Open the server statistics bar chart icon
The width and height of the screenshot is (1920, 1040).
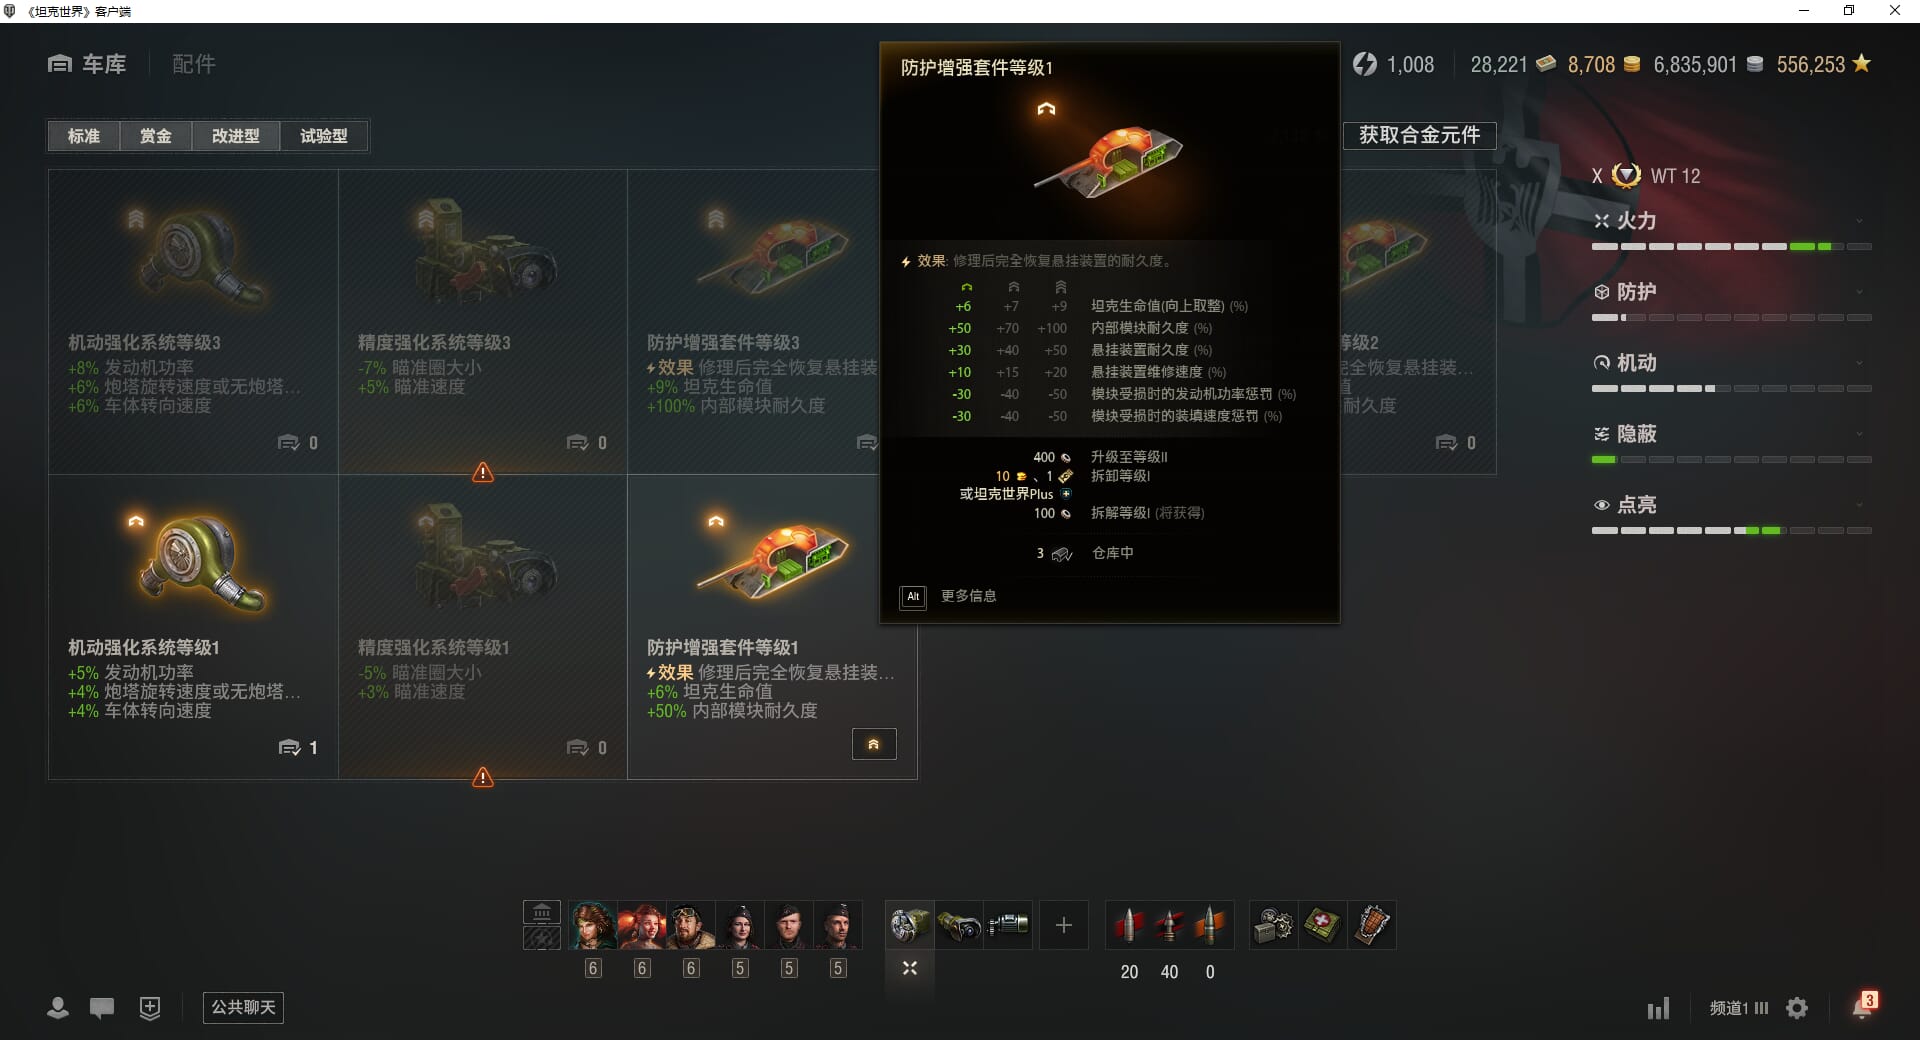click(1658, 1008)
